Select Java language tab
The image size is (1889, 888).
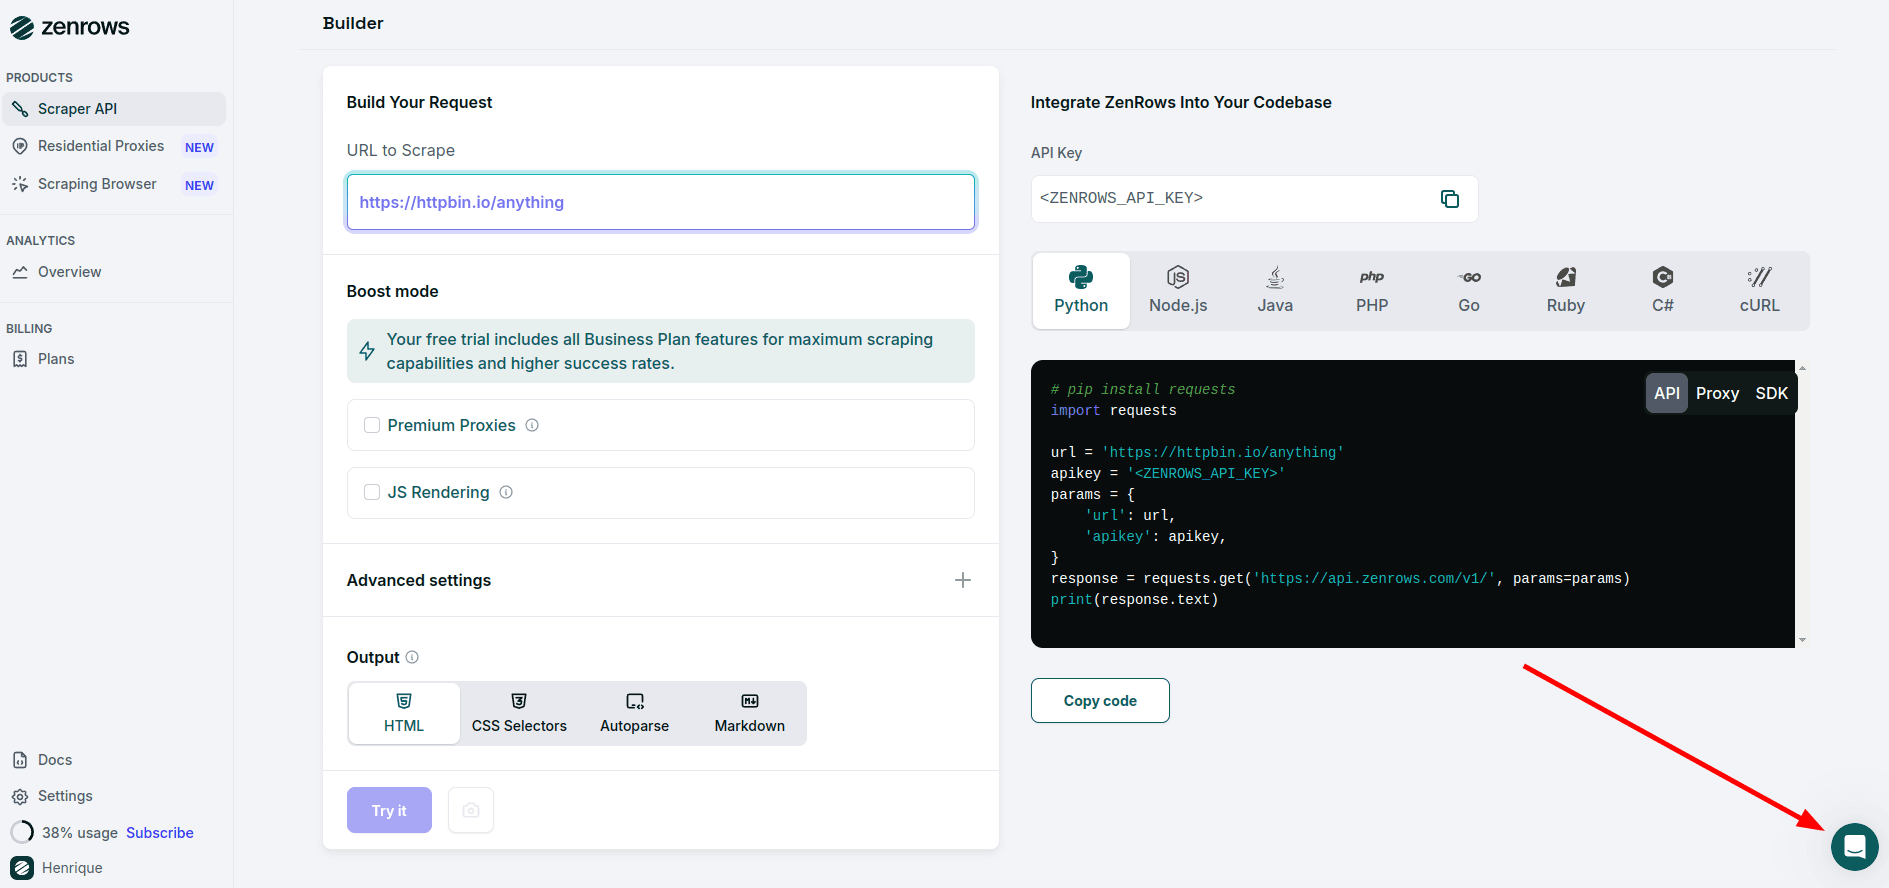point(1275,291)
